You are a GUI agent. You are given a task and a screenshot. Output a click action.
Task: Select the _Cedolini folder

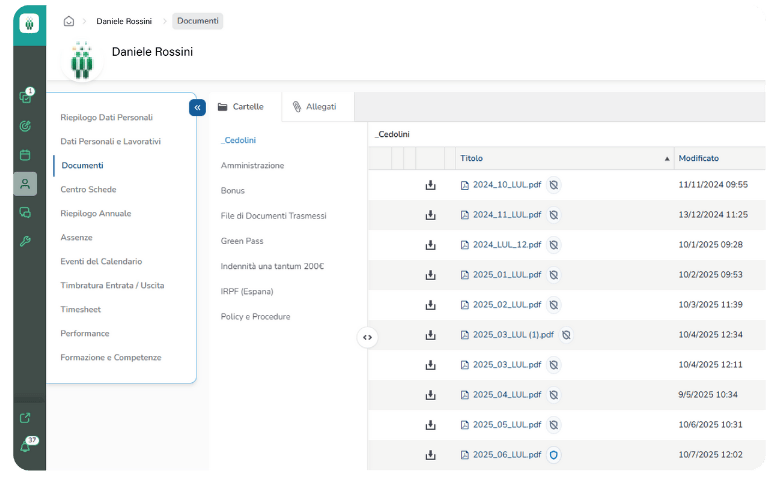(x=238, y=140)
